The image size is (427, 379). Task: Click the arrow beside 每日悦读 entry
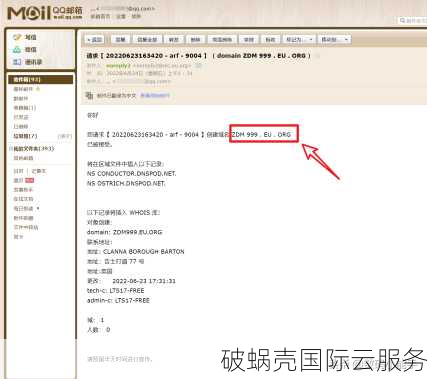38,208
